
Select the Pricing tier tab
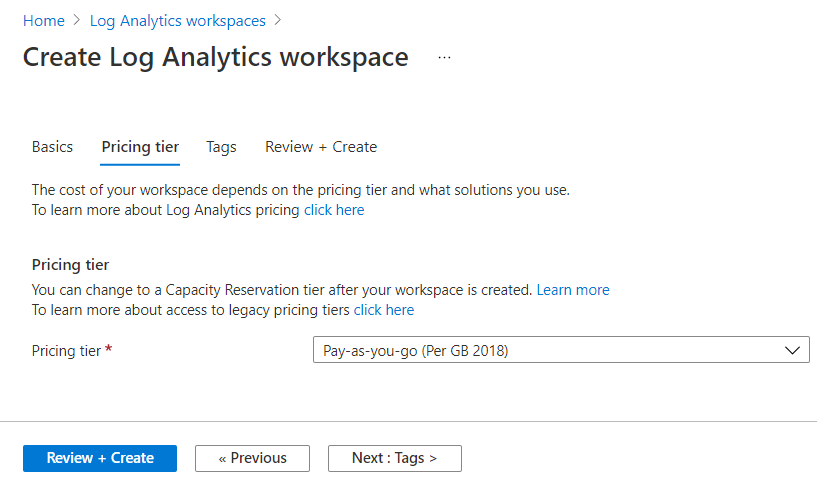click(x=140, y=147)
